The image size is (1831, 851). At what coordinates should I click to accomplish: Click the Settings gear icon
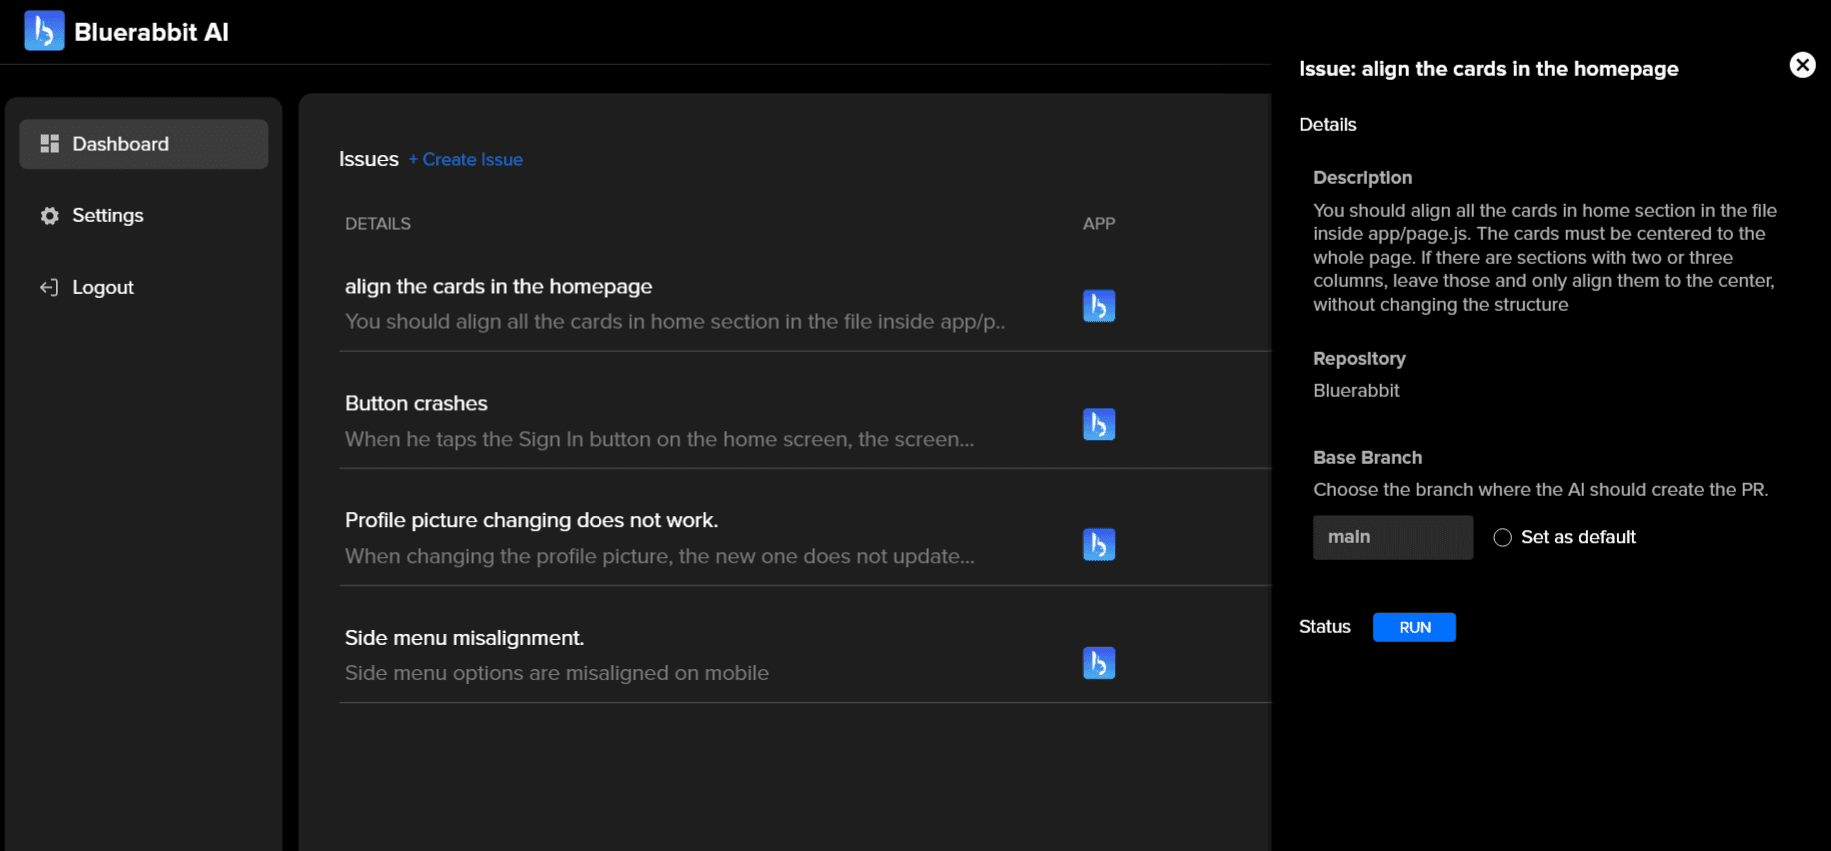point(49,216)
